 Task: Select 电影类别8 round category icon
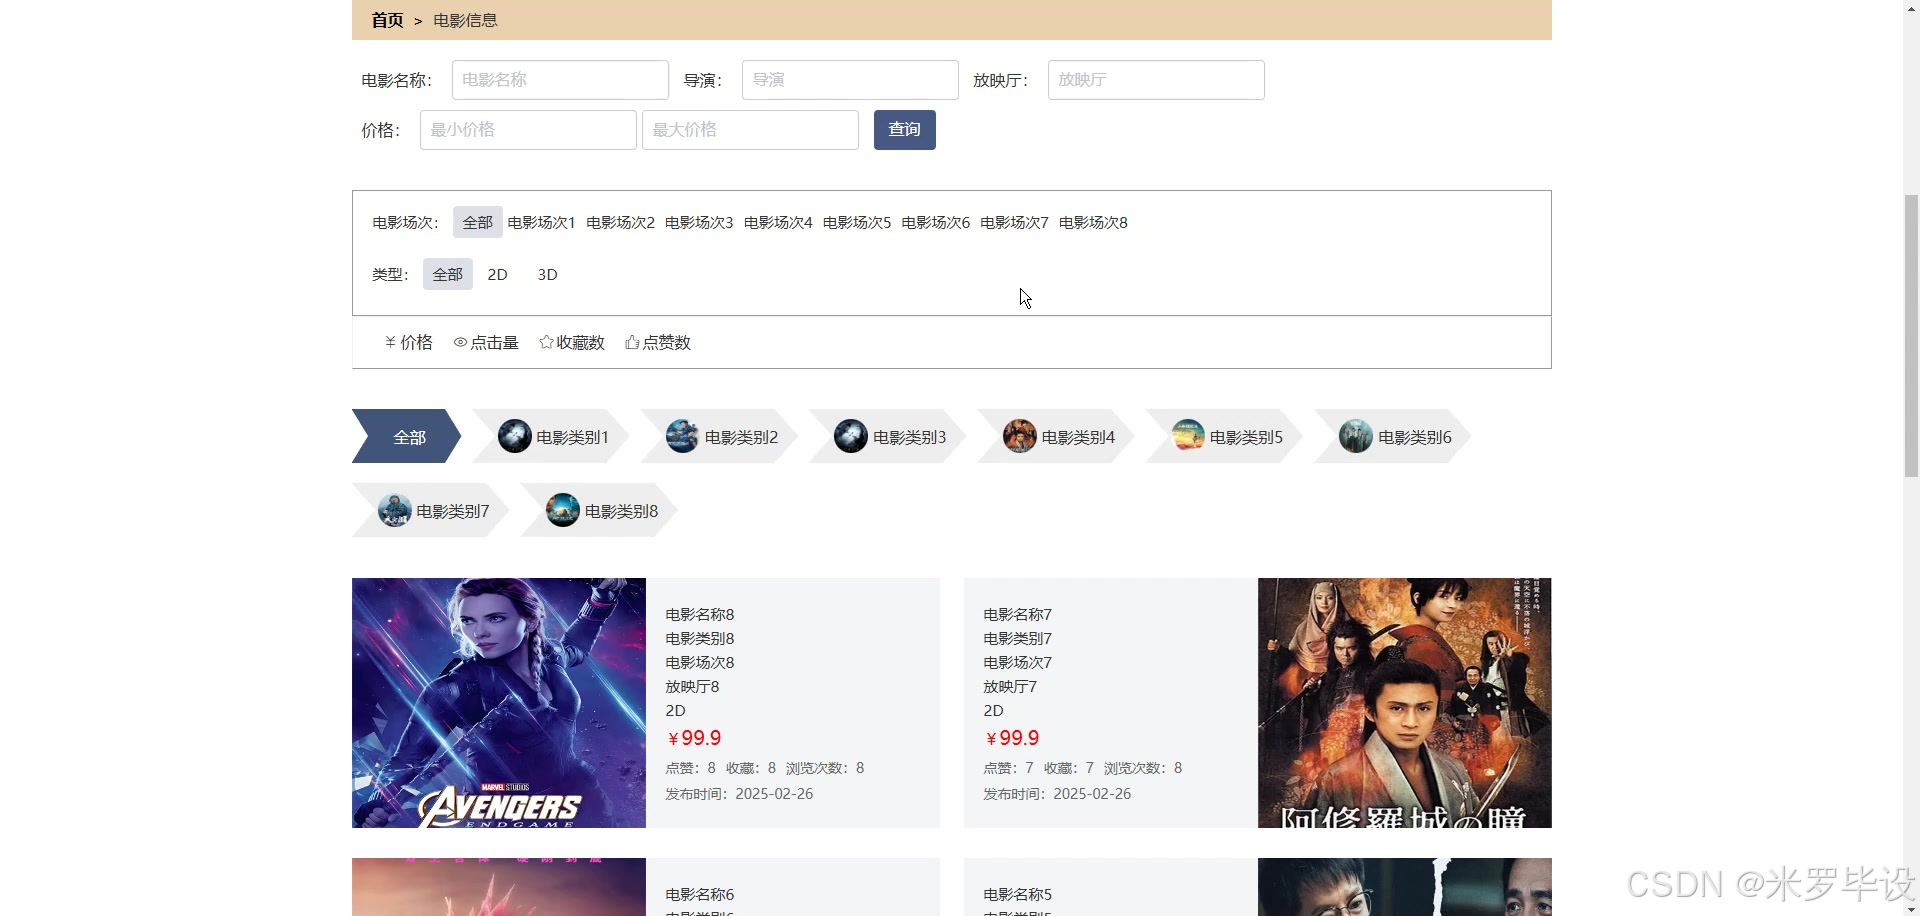coord(563,510)
